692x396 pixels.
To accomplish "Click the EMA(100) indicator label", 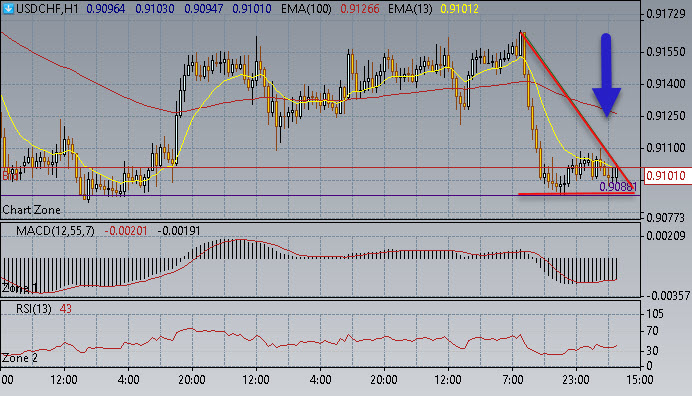I will point(306,8).
